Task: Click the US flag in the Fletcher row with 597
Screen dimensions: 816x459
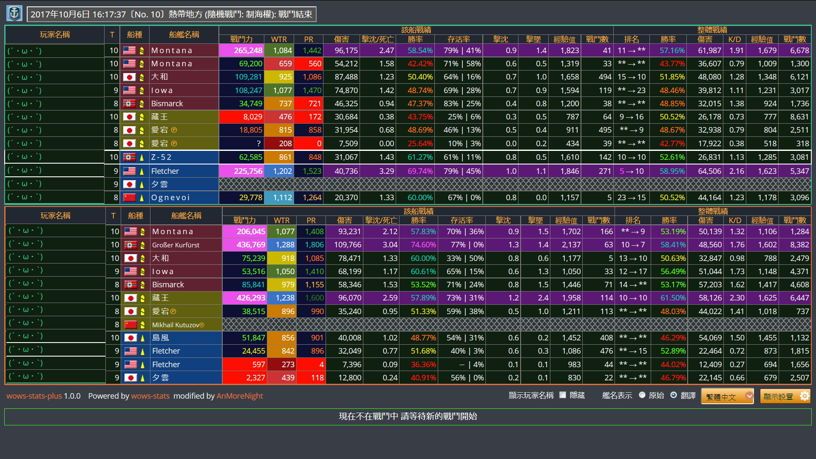Action: click(x=130, y=365)
